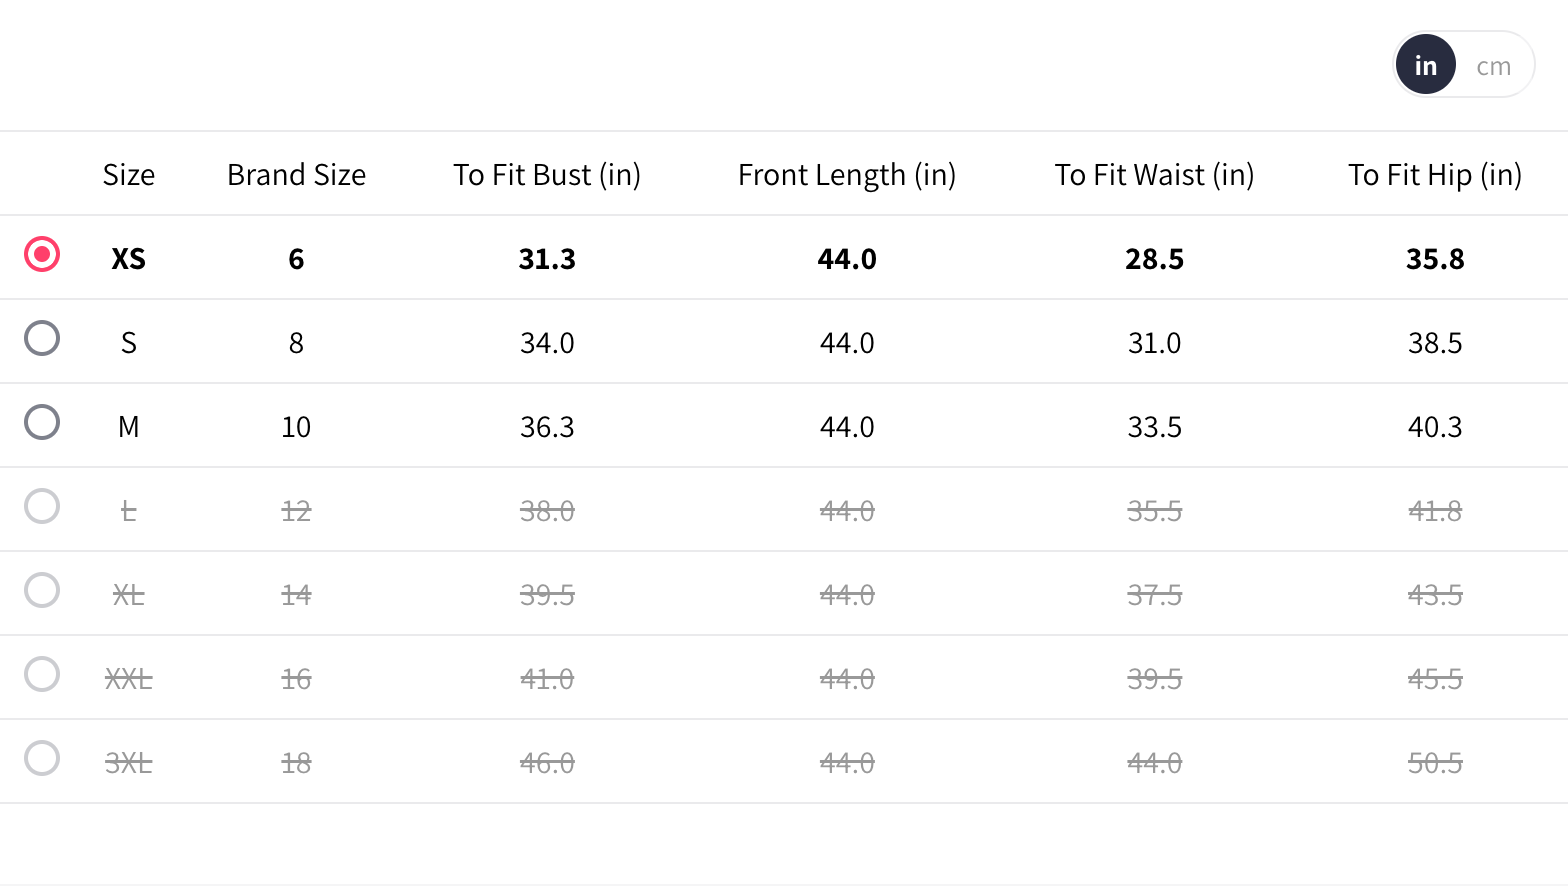Click the To Fit Bust (in) header
The height and width of the screenshot is (886, 1568).
pyautogui.click(x=547, y=175)
